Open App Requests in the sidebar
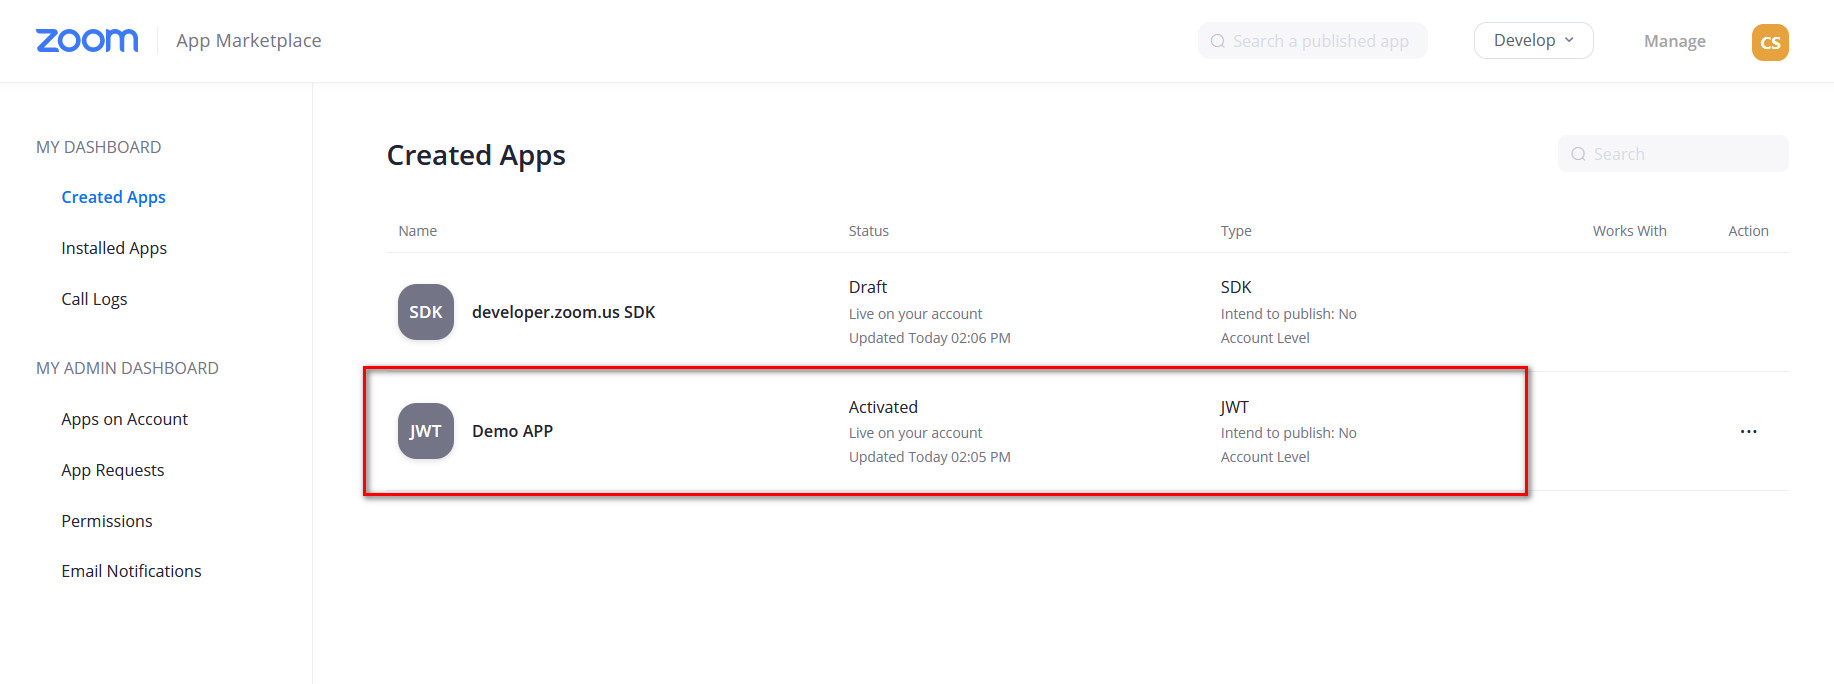Image resolution: width=1834 pixels, height=684 pixels. (x=112, y=470)
